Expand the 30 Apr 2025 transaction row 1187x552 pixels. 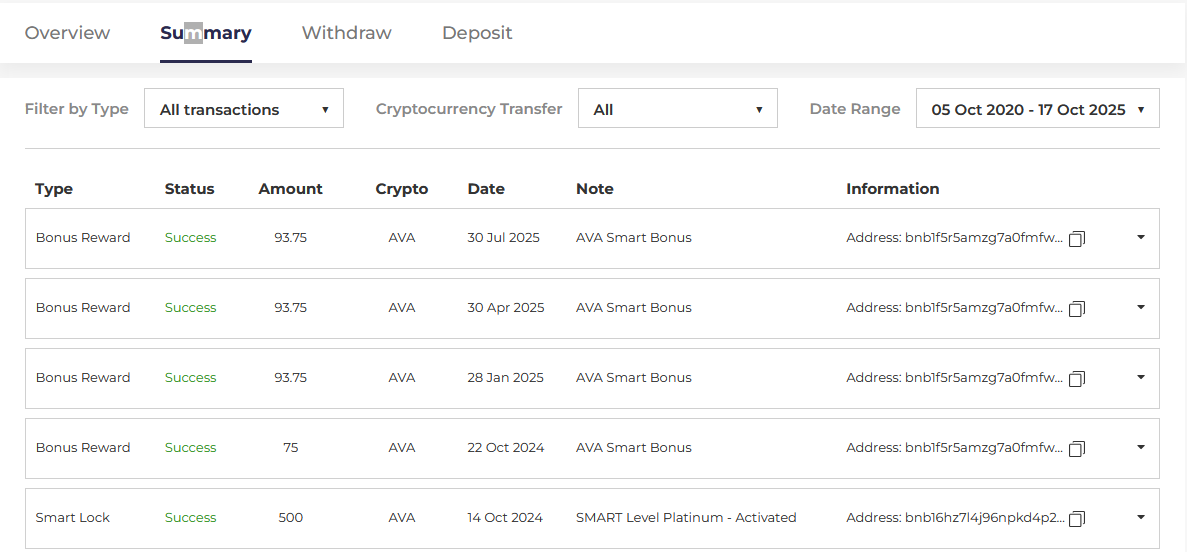click(x=1141, y=307)
